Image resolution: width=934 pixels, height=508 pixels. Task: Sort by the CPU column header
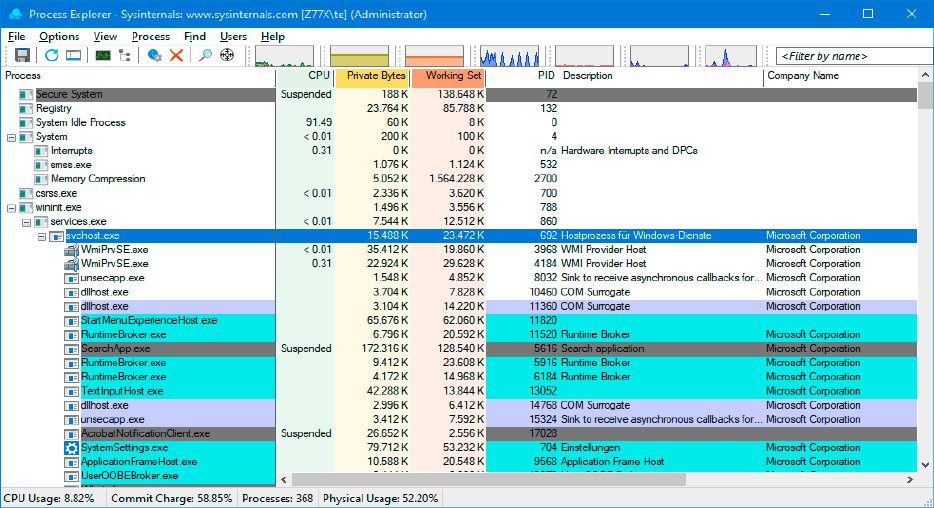click(306, 76)
